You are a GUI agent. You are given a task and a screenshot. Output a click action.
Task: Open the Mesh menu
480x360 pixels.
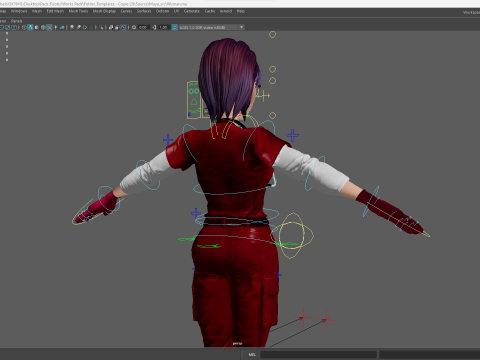(x=37, y=11)
